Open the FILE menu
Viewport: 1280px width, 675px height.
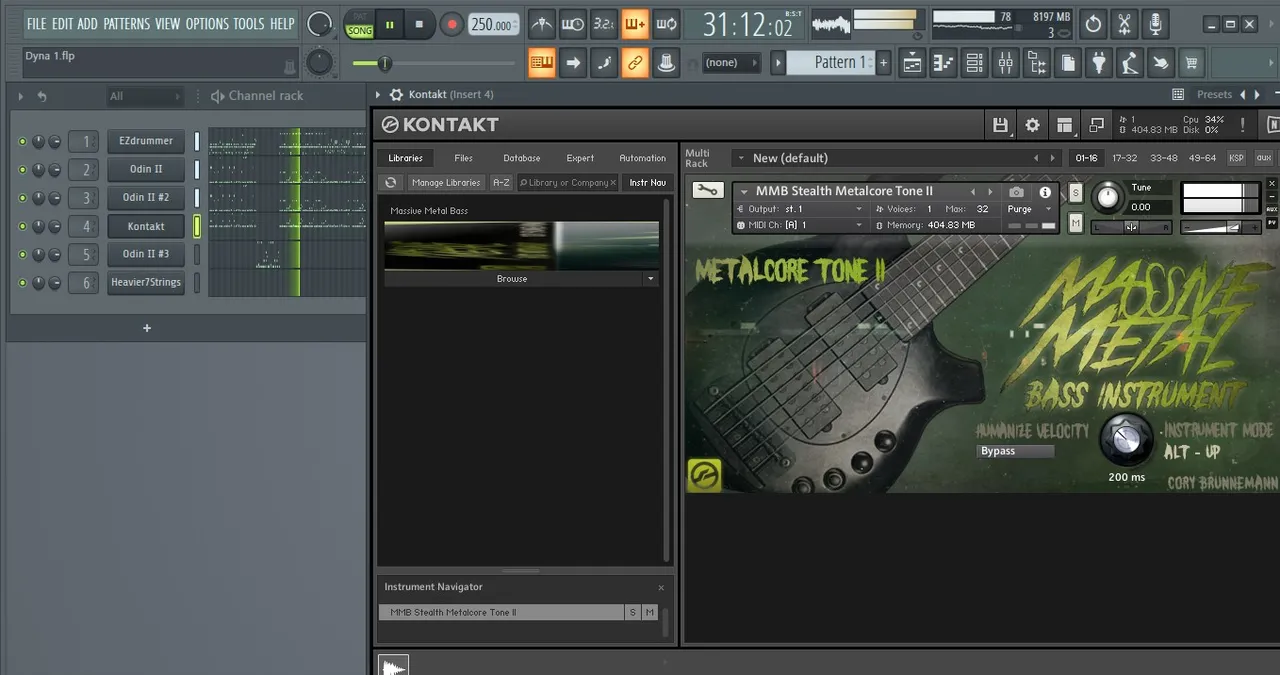point(36,23)
